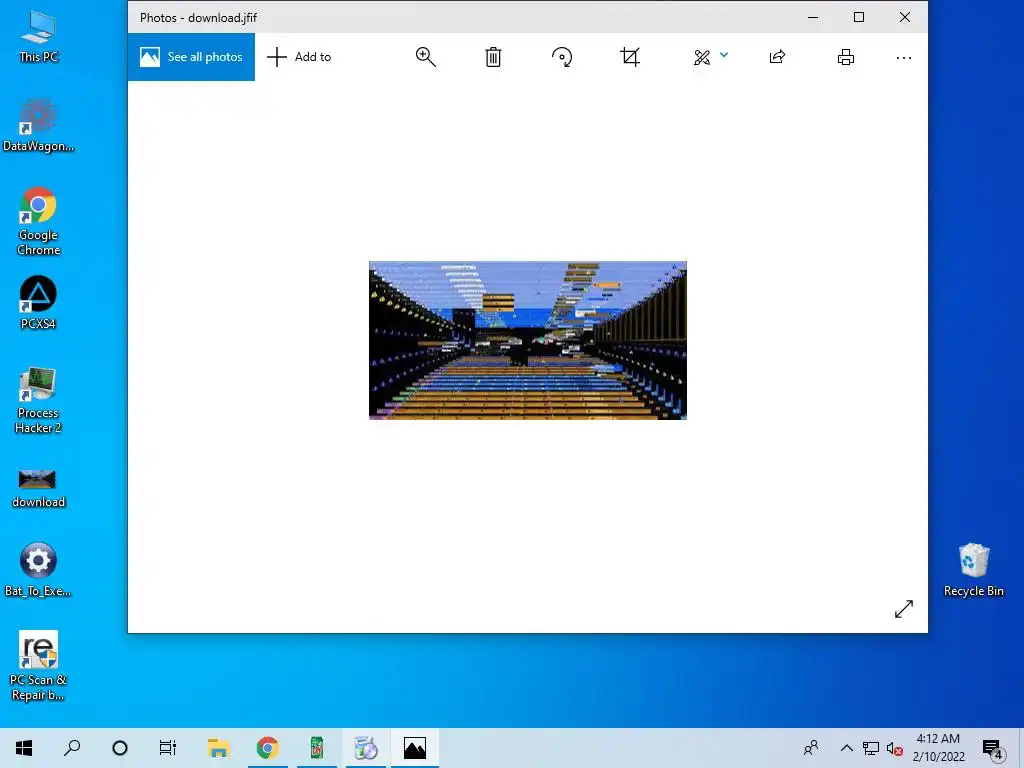The height and width of the screenshot is (768, 1024).
Task: Show hidden system tray icons
Action: pyautogui.click(x=846, y=748)
